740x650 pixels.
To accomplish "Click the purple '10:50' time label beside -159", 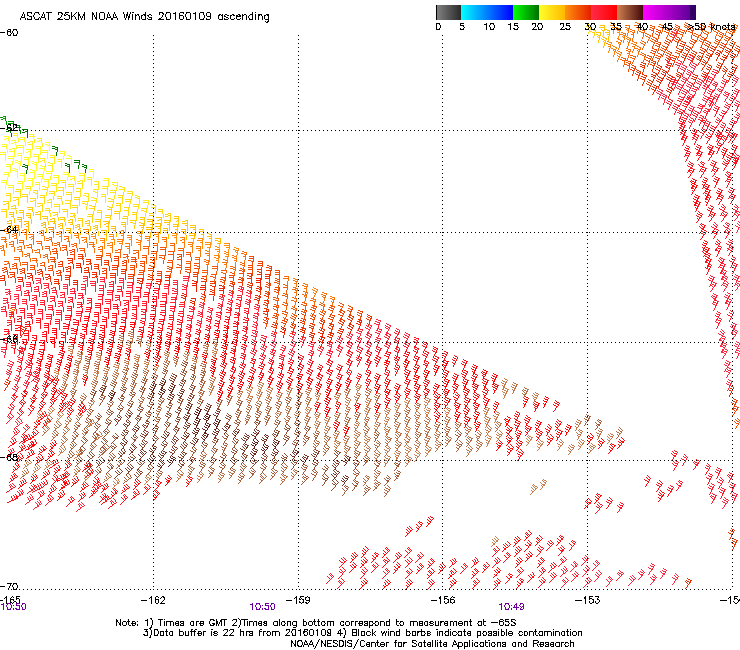I will 262,607.
